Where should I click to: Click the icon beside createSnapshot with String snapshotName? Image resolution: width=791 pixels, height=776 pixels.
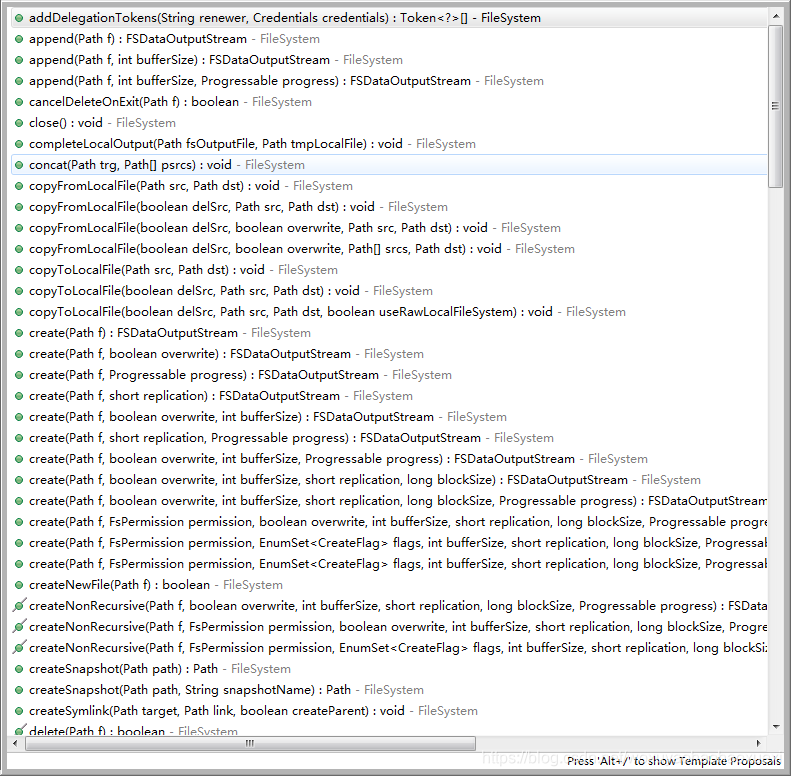pyautogui.click(x=19, y=690)
